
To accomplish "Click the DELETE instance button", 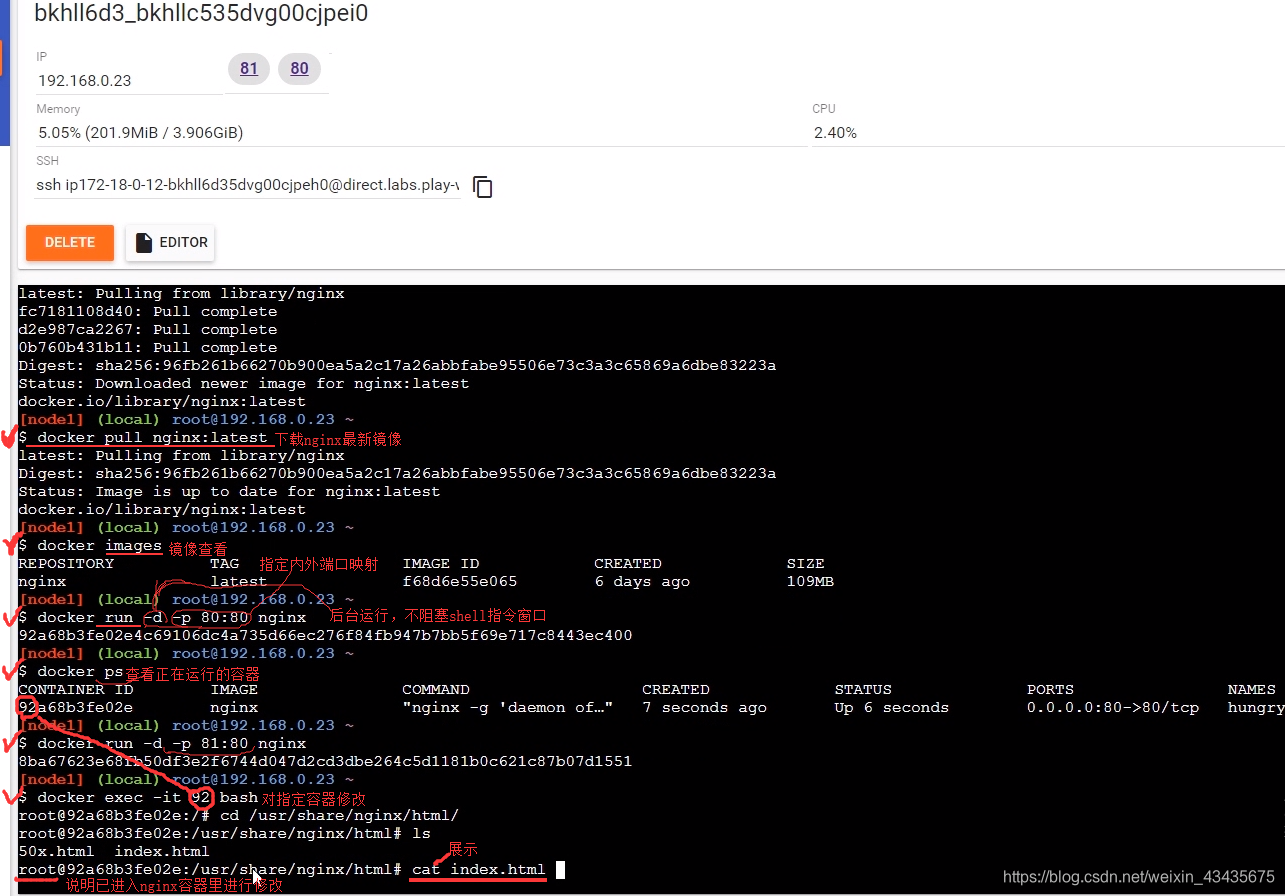I will [x=70, y=242].
